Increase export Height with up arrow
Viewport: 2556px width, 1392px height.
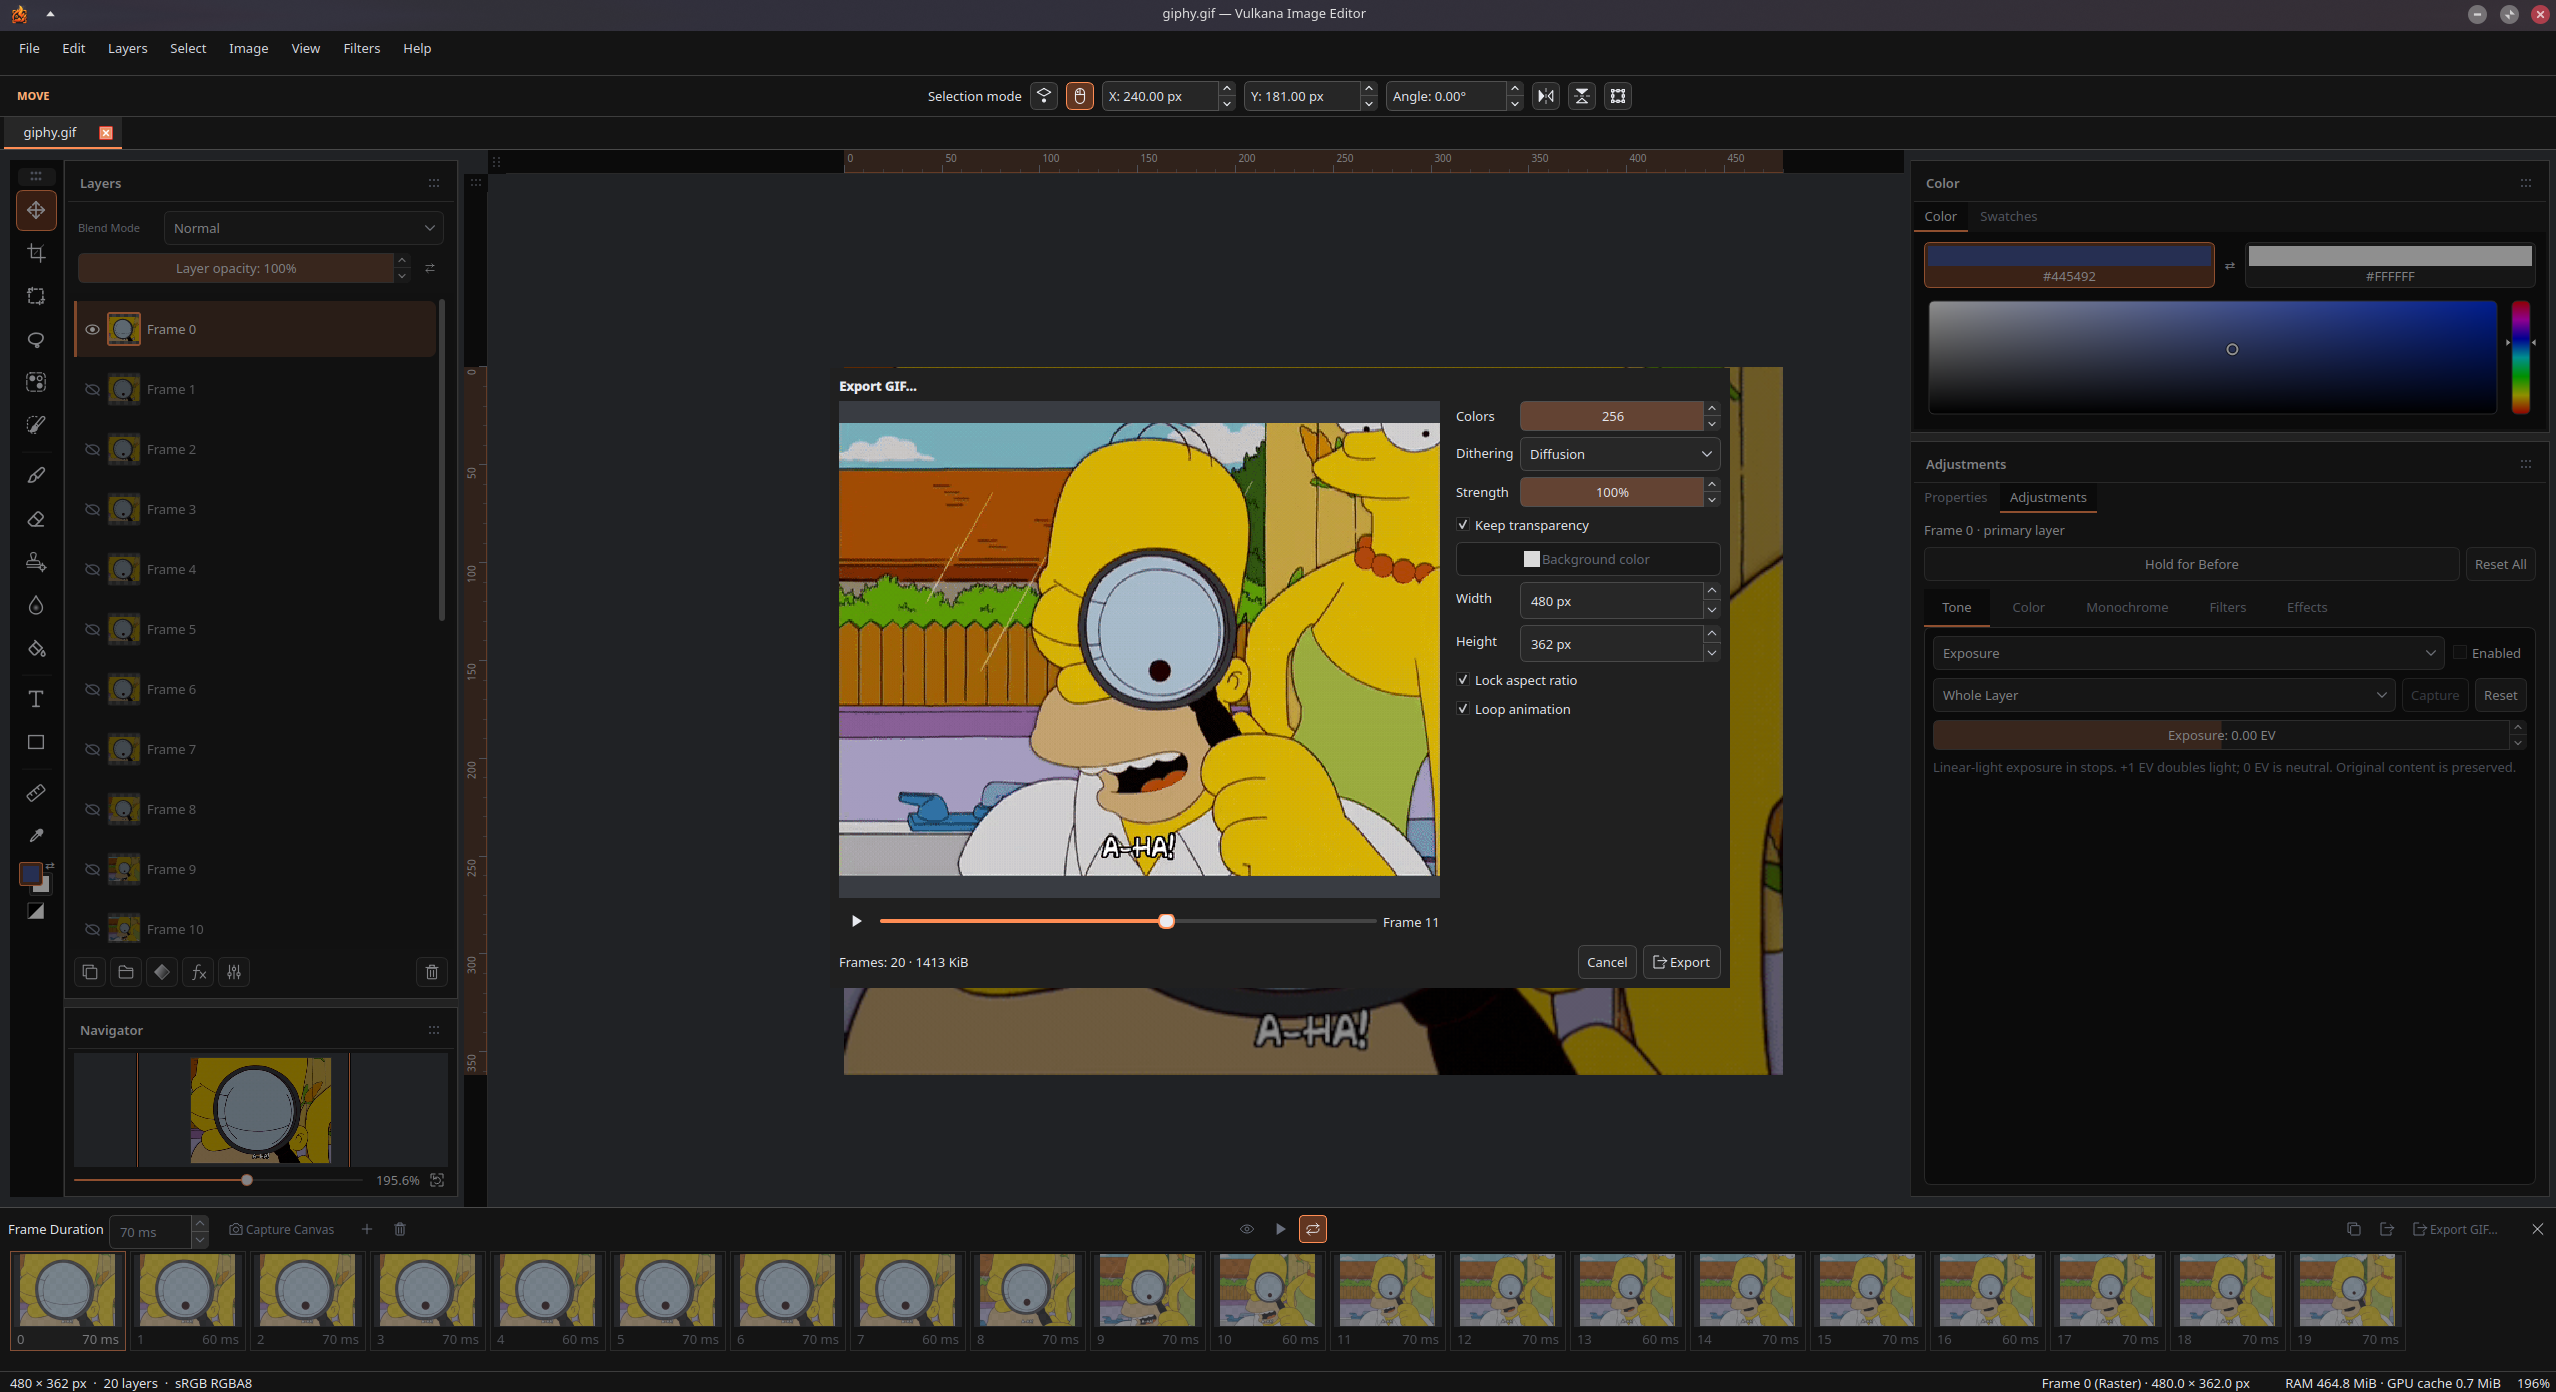pyautogui.click(x=1712, y=634)
